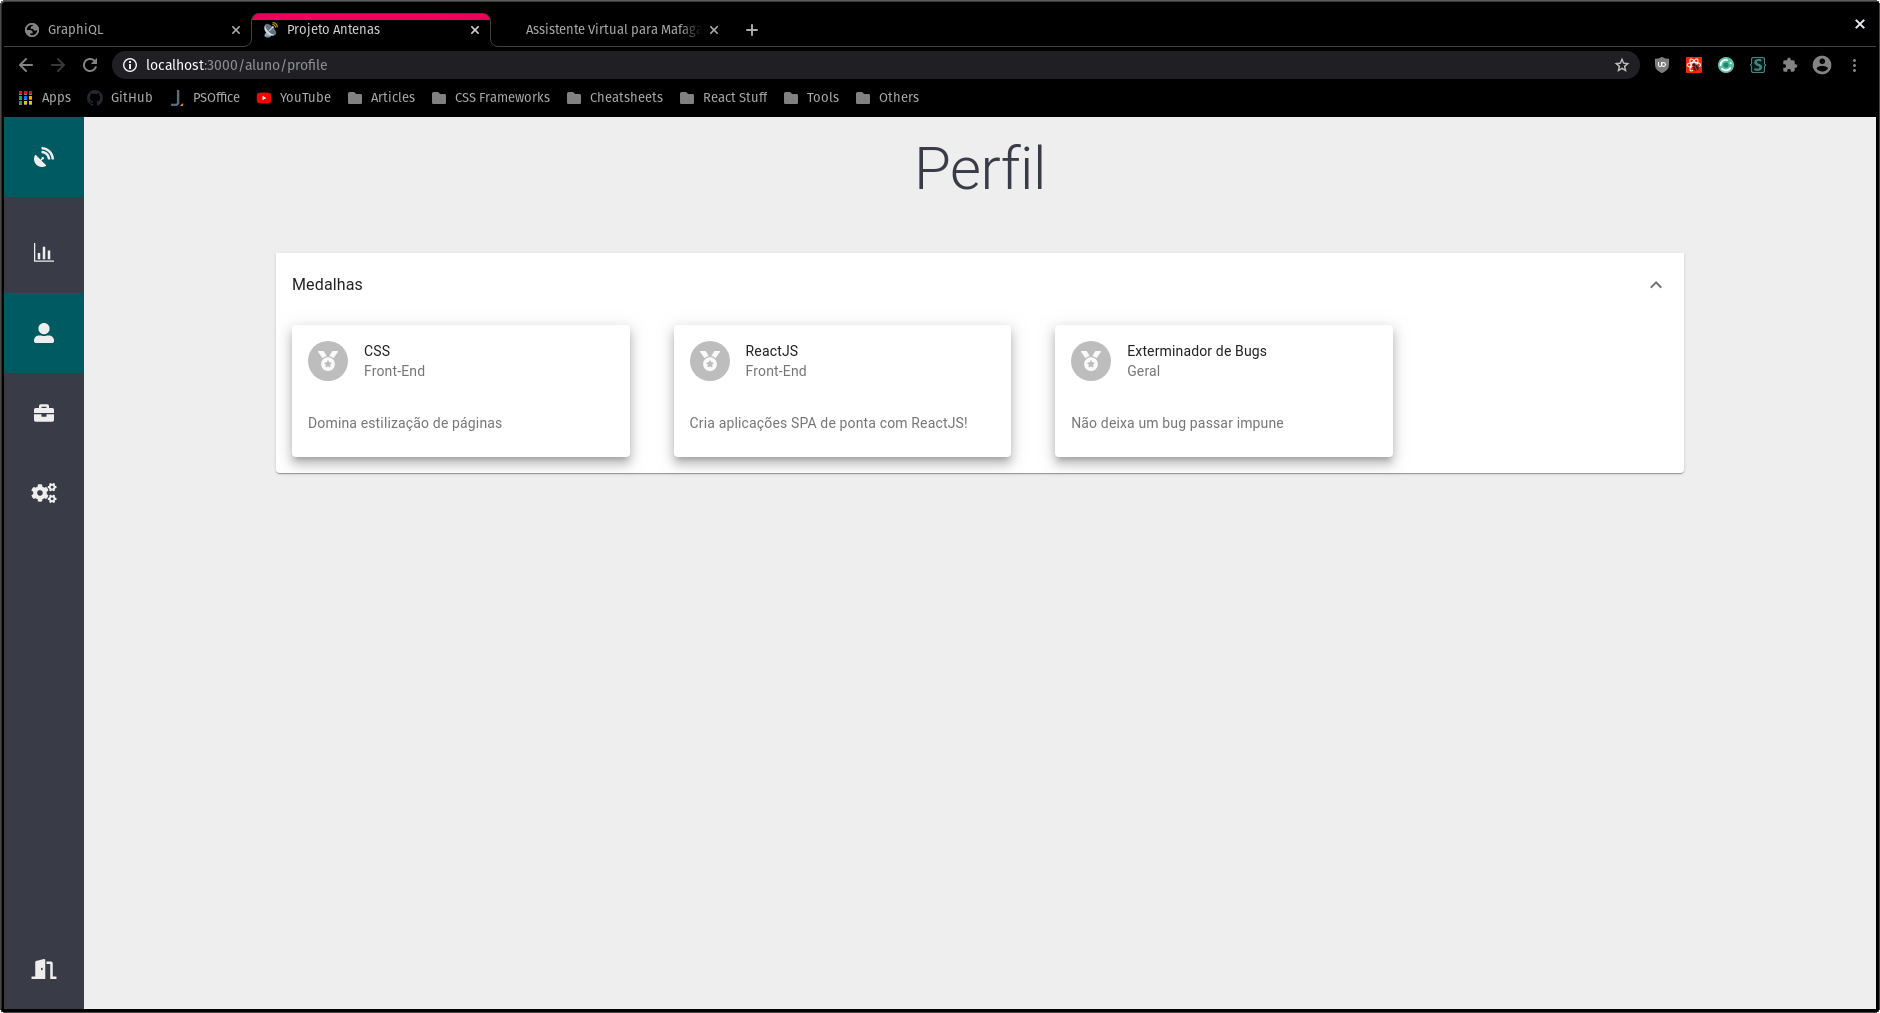
Task: Click the logout door icon in sidebar
Action: (x=44, y=969)
